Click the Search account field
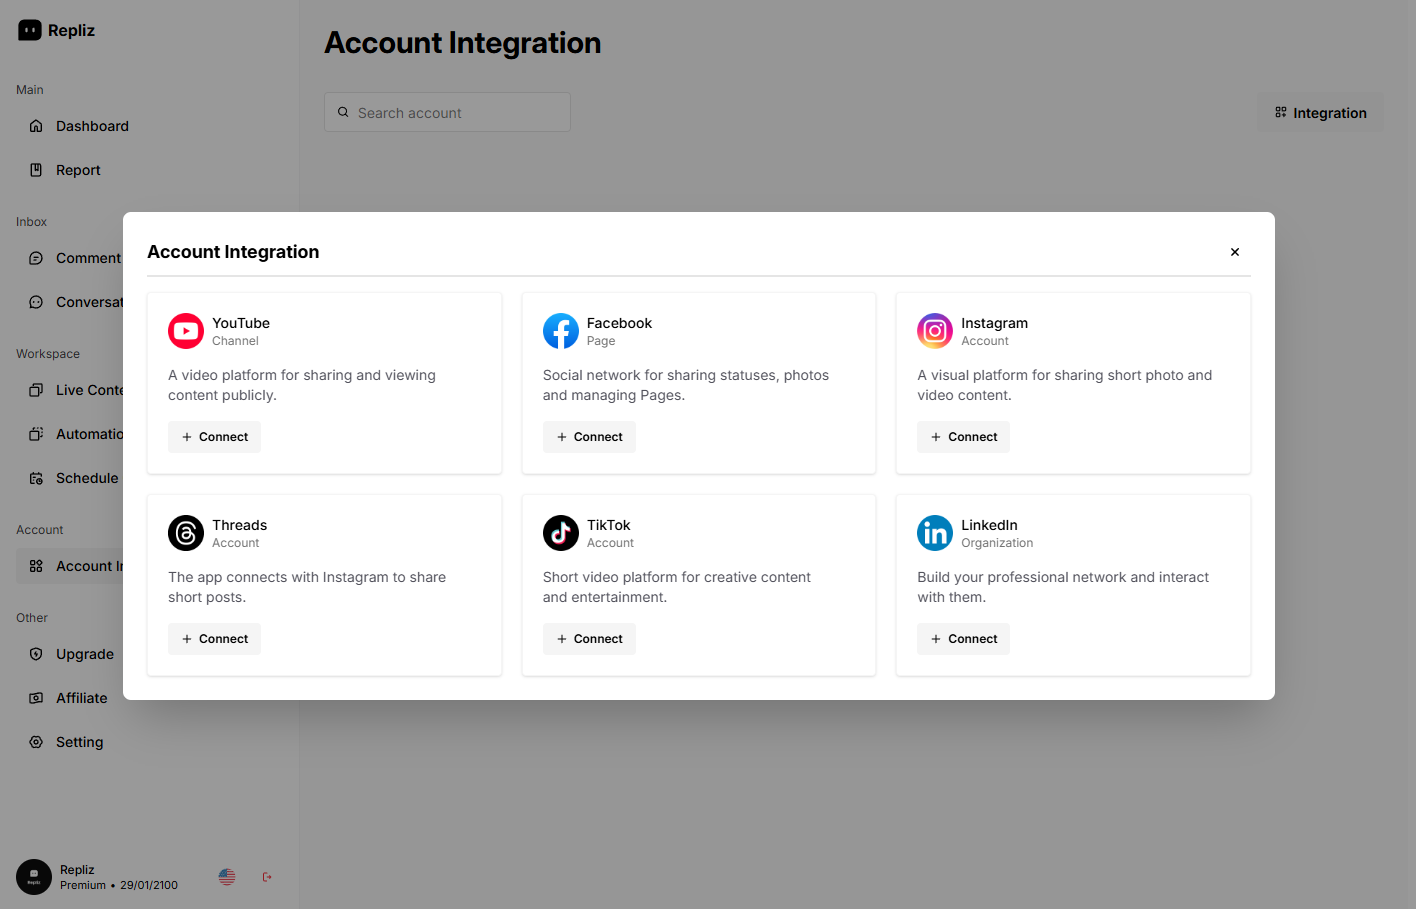 coord(447,112)
